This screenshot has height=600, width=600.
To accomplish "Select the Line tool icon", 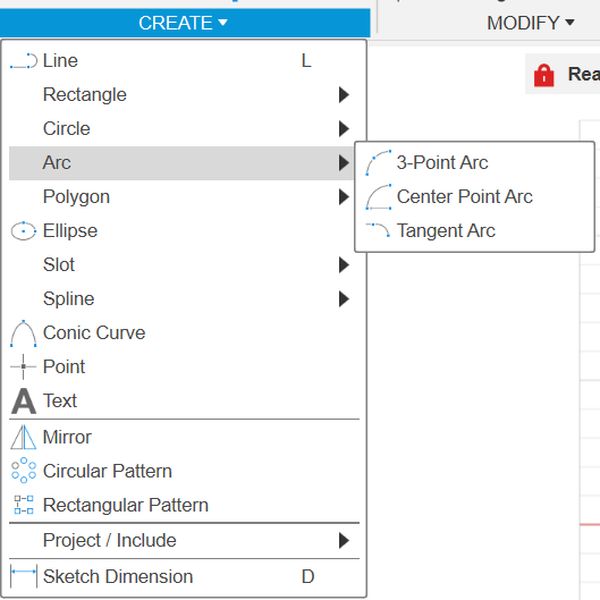I will tap(23, 61).
